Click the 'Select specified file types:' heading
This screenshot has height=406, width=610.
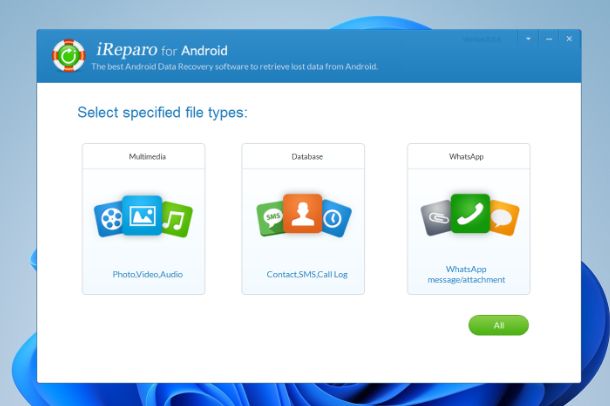tap(163, 113)
